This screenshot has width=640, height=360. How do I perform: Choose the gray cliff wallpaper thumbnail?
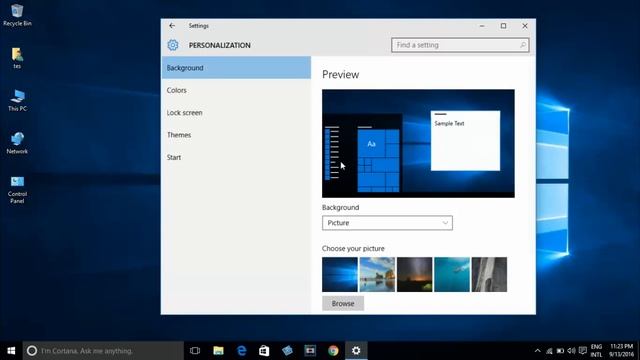pyautogui.click(x=489, y=274)
